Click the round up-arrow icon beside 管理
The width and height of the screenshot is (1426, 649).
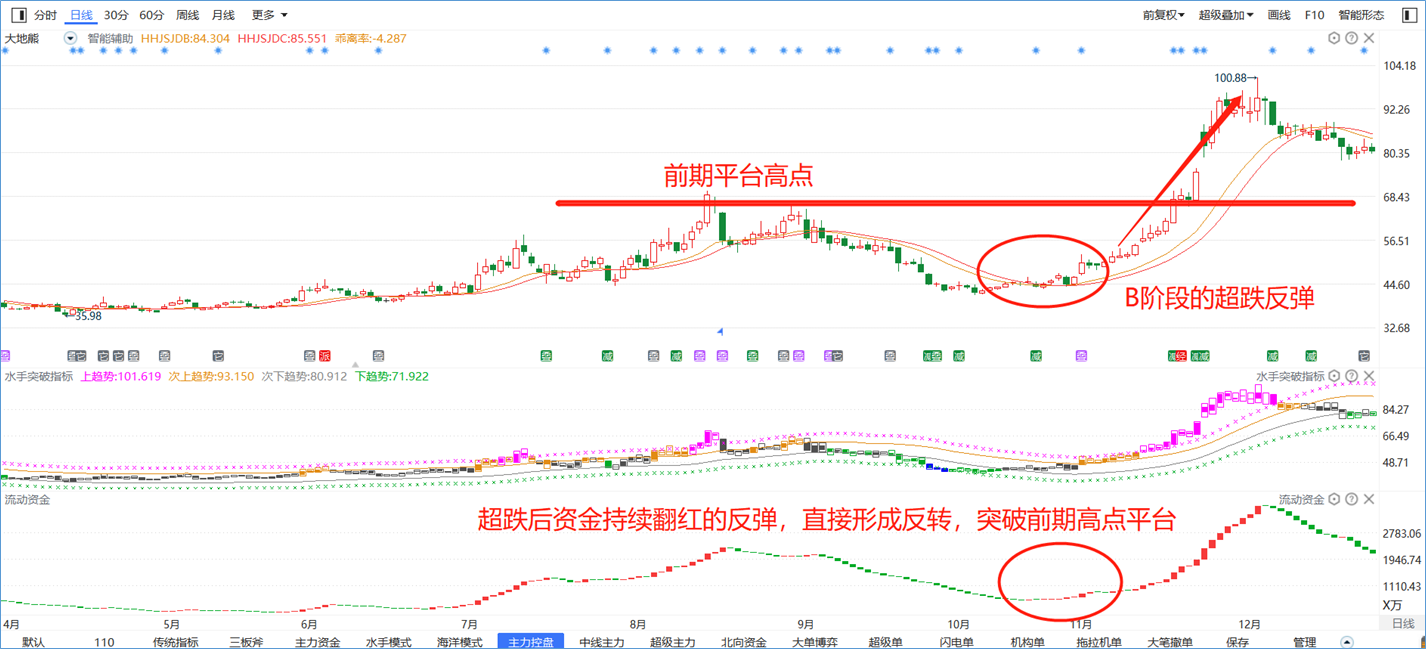coord(1347,642)
